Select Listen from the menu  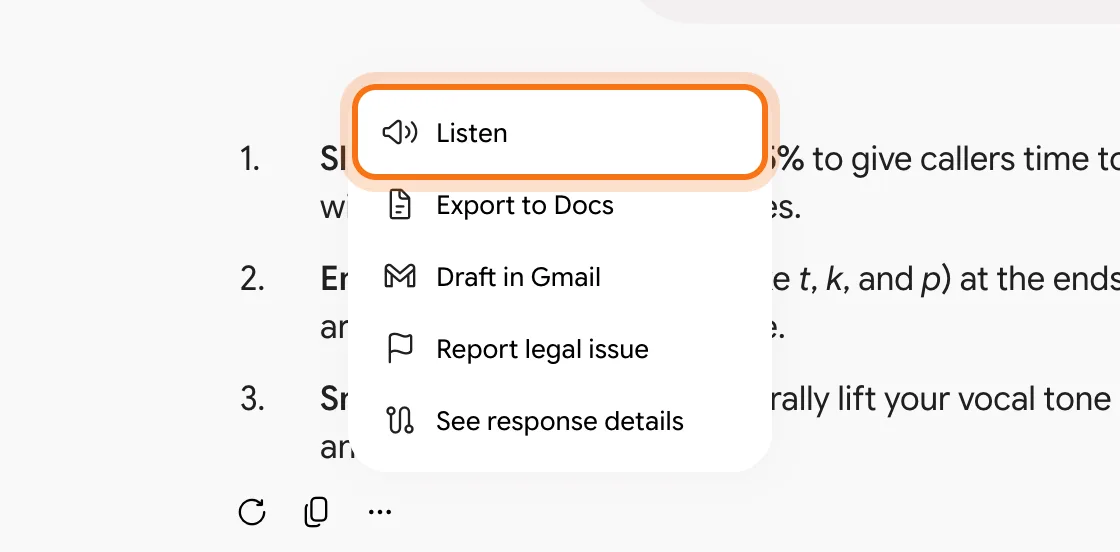561,132
